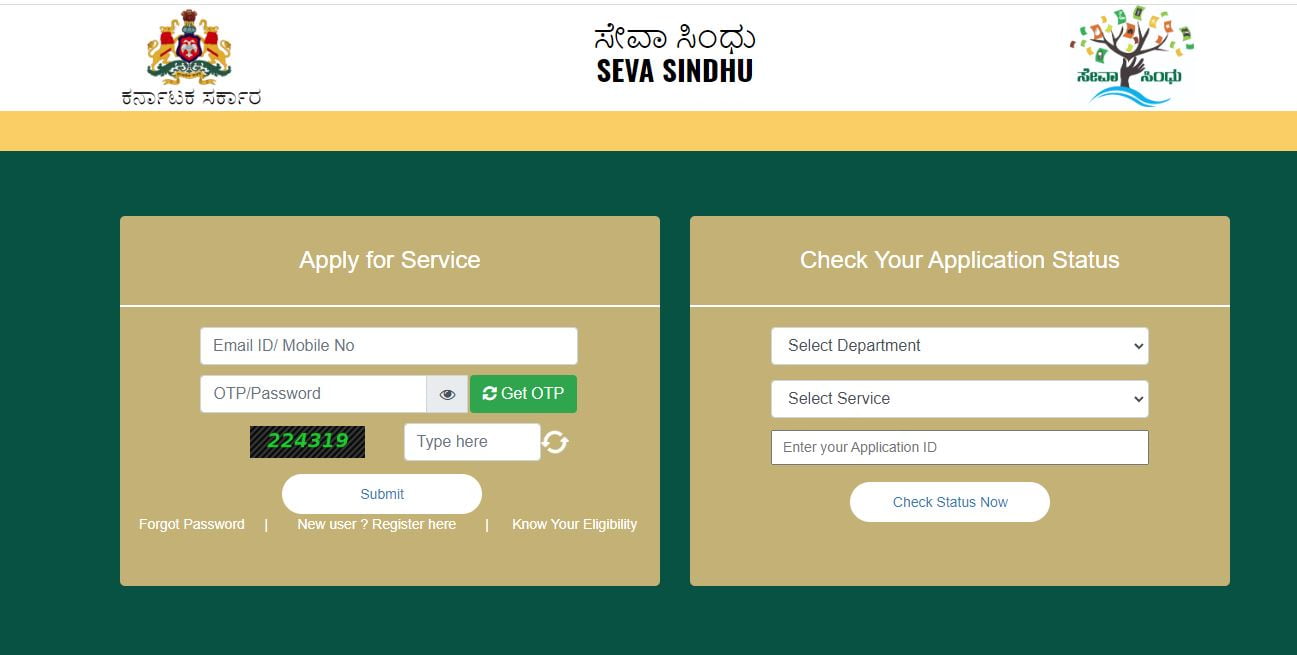The height and width of the screenshot is (655, 1297).
Task: Click the Check Your Application Status heading
Action: coord(960,260)
